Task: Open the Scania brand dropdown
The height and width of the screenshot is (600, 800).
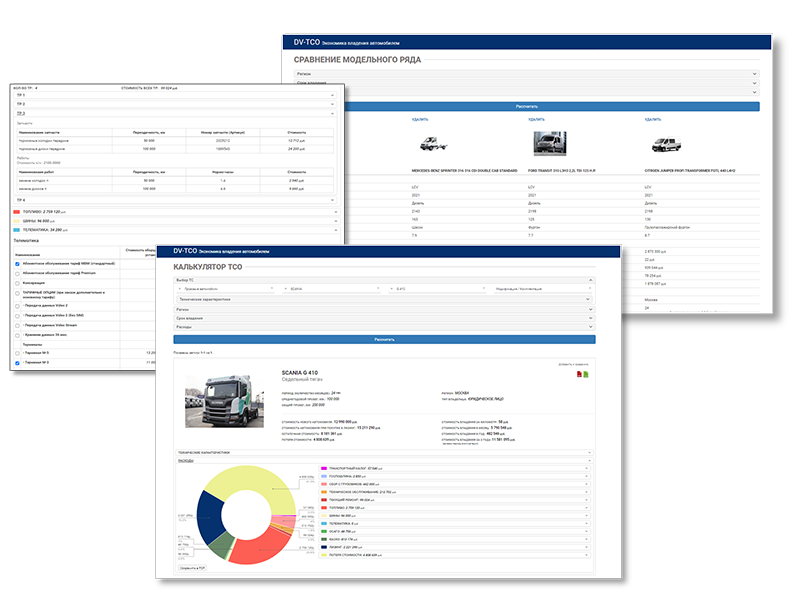Action: tap(332, 289)
